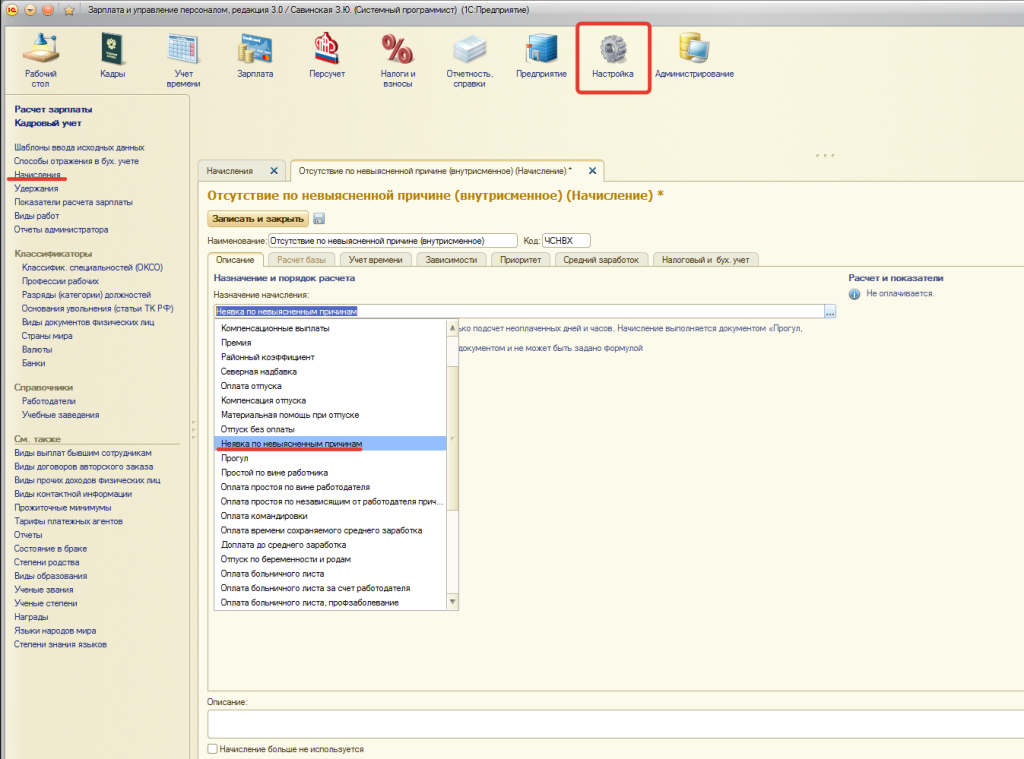
Task: Choose Оплата командировки item
Action: click(330, 515)
